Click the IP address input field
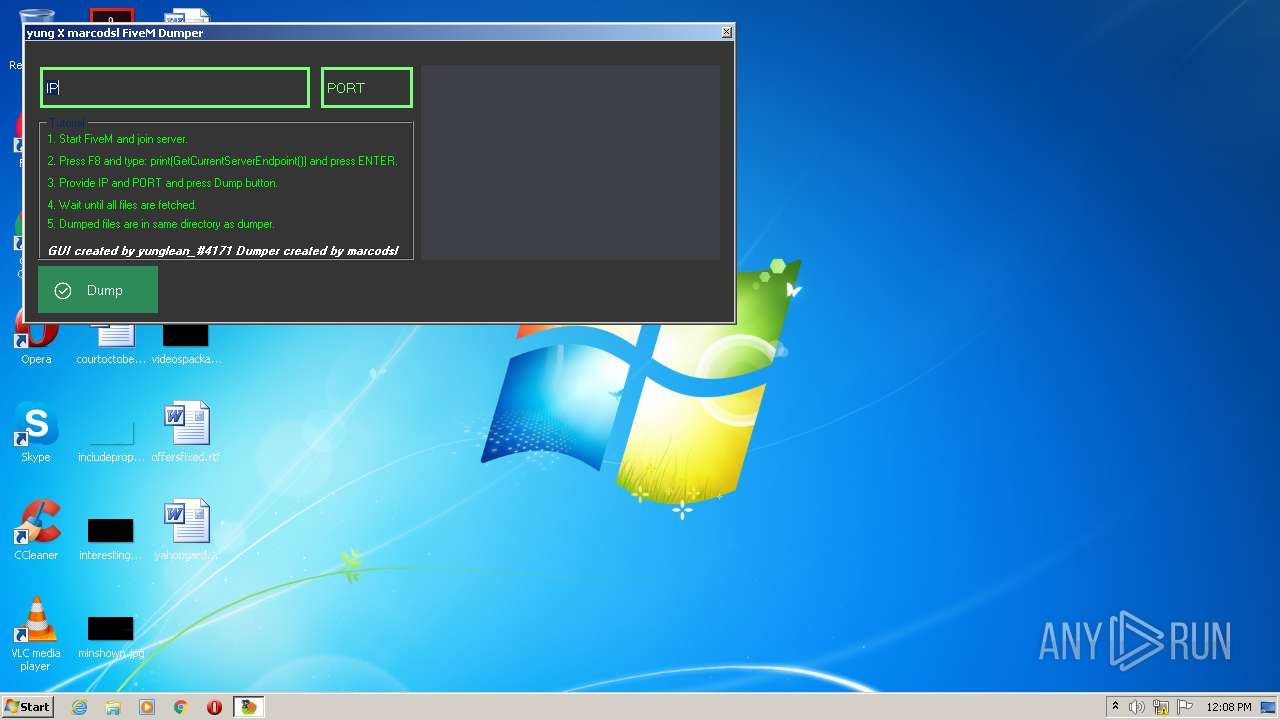1280x720 pixels. pos(175,88)
